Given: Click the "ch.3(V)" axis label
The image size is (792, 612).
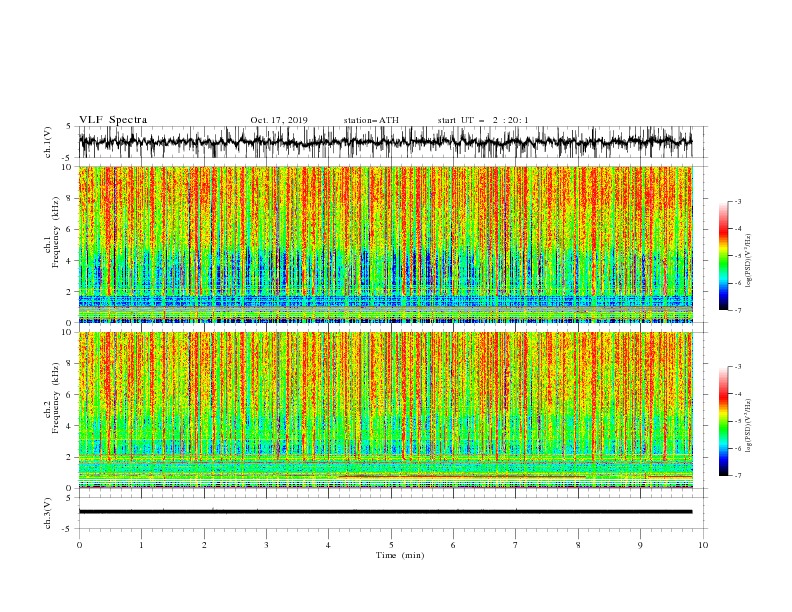Looking at the screenshot, I should pyautogui.click(x=48, y=513).
